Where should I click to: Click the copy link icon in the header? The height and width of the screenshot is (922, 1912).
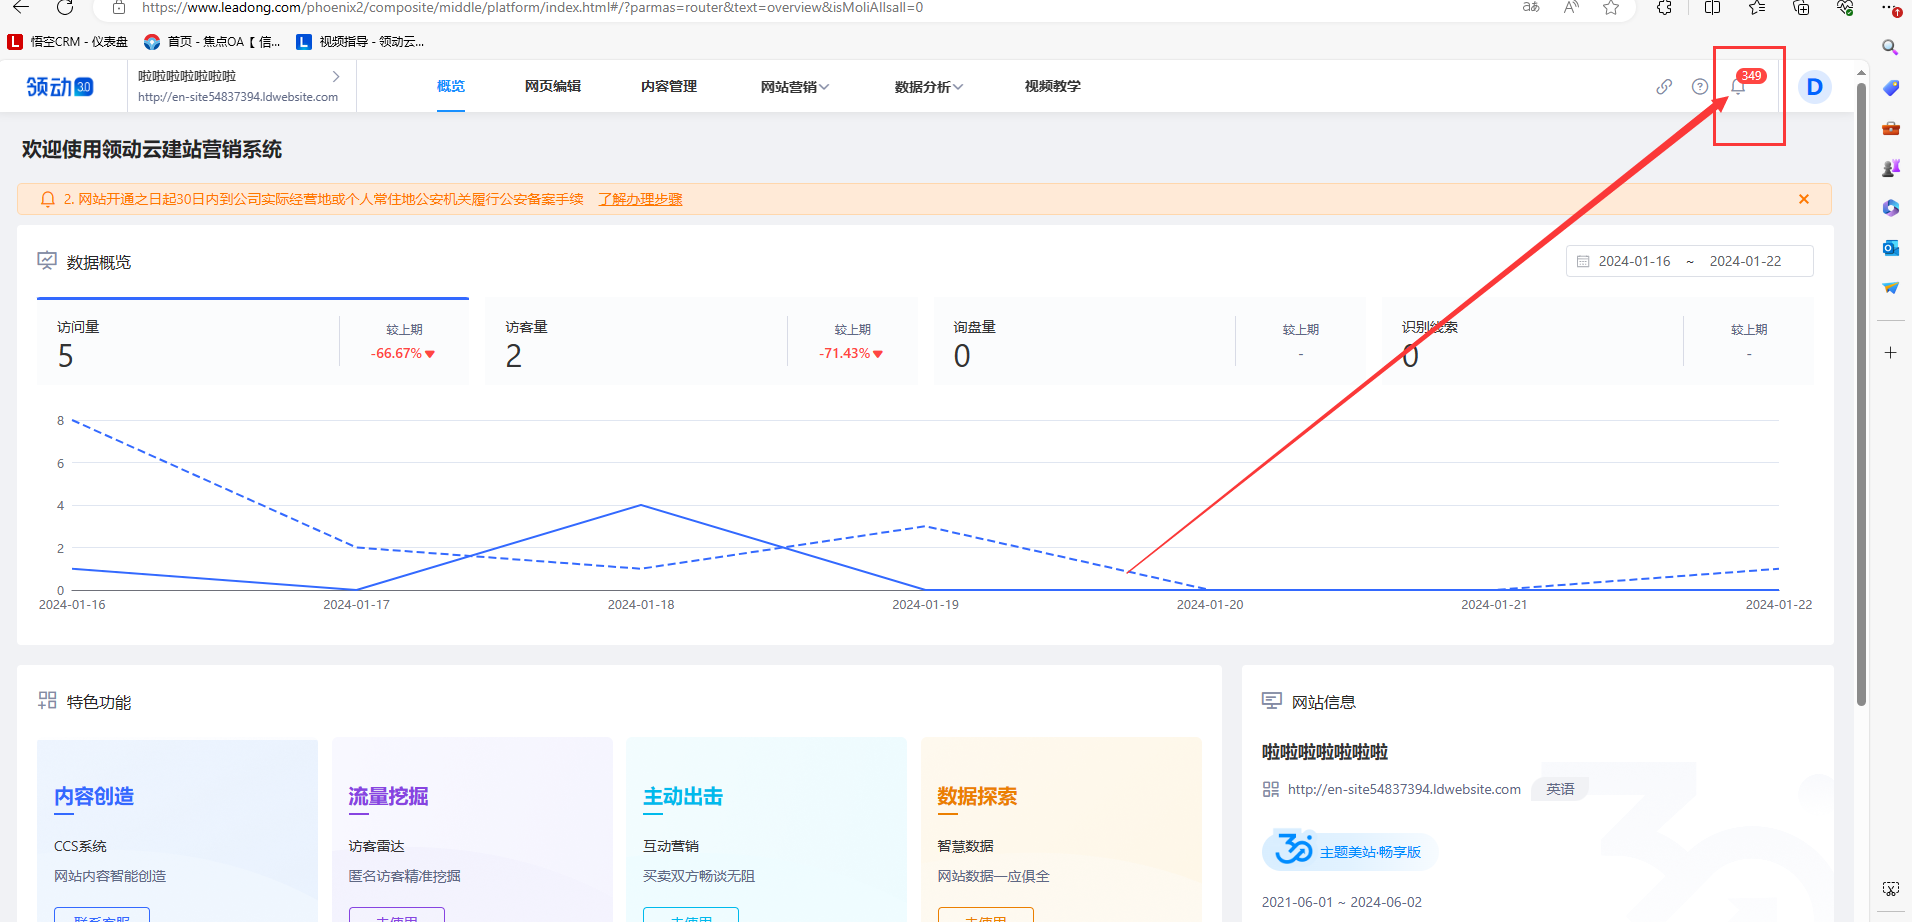pyautogui.click(x=1663, y=86)
